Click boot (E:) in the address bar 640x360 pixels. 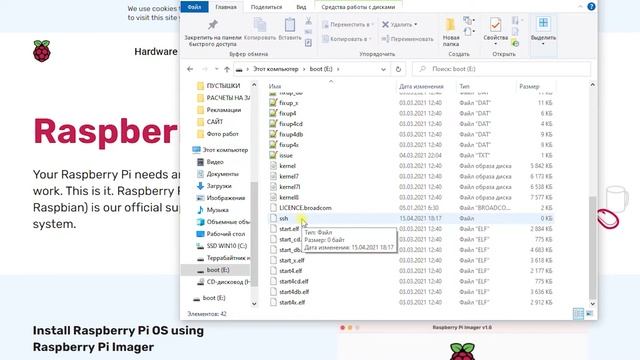(321, 69)
